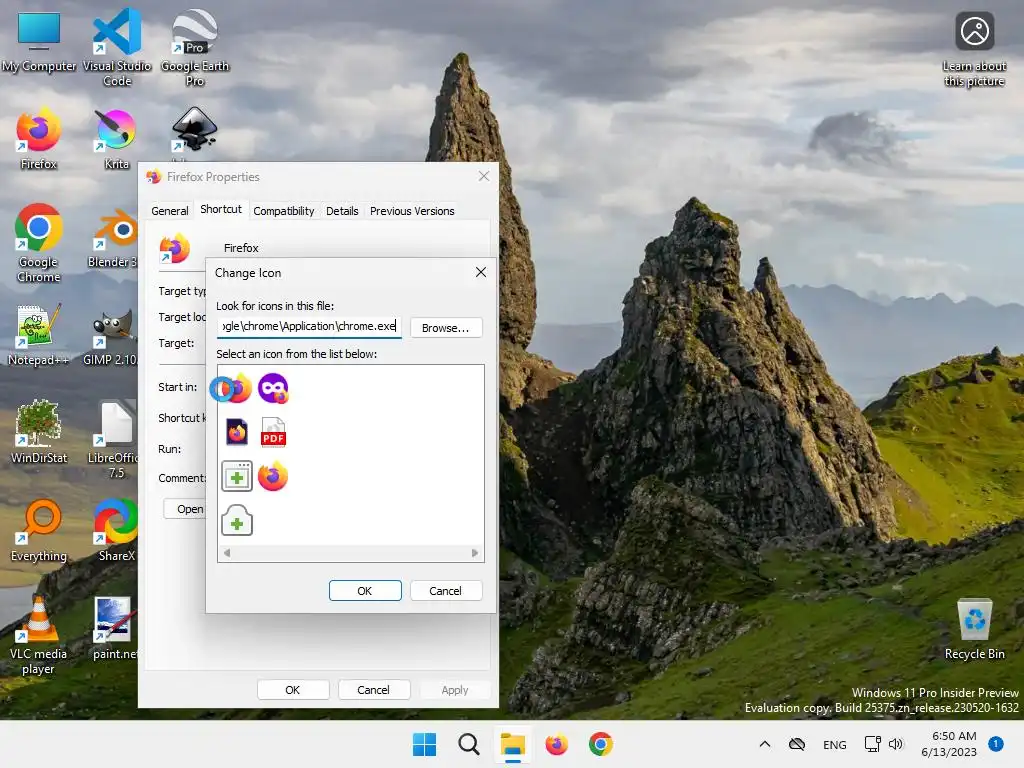The image size is (1024, 768).
Task: Click the icon file path input field
Action: point(309,327)
